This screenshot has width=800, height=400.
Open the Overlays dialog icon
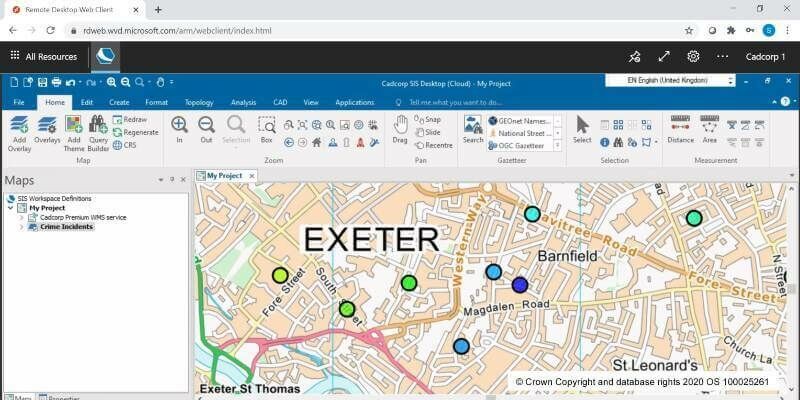click(47, 130)
